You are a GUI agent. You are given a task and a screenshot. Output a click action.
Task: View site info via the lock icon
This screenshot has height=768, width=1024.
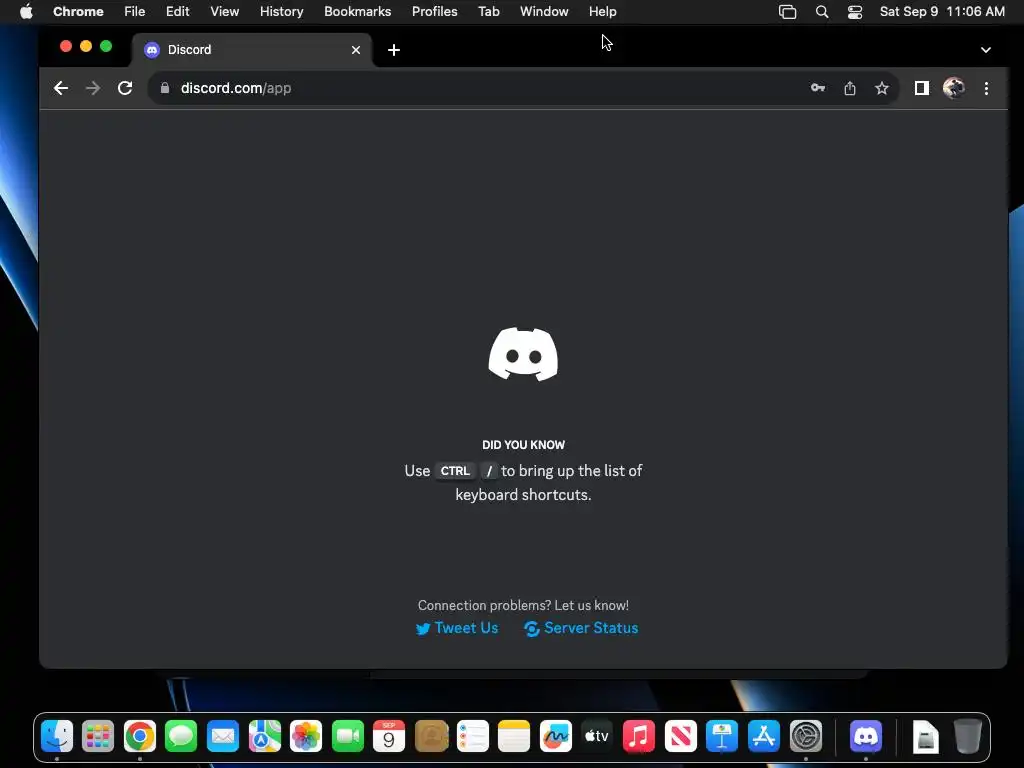click(x=165, y=88)
